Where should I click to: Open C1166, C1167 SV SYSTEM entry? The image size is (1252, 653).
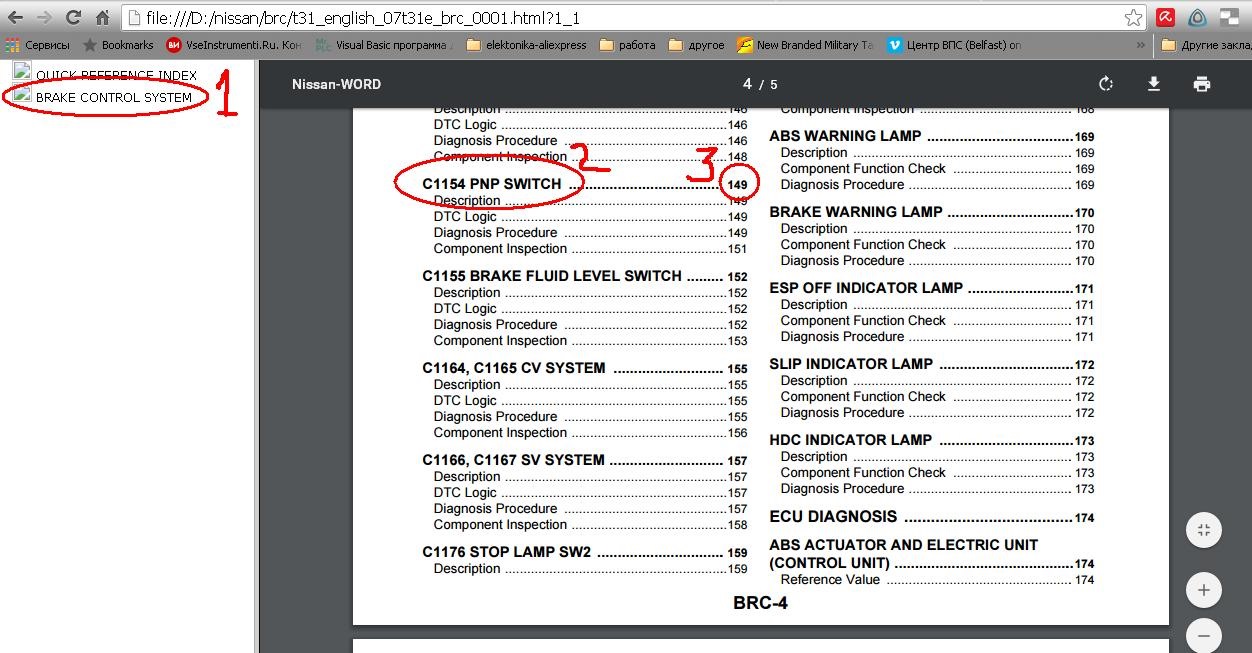point(513,460)
